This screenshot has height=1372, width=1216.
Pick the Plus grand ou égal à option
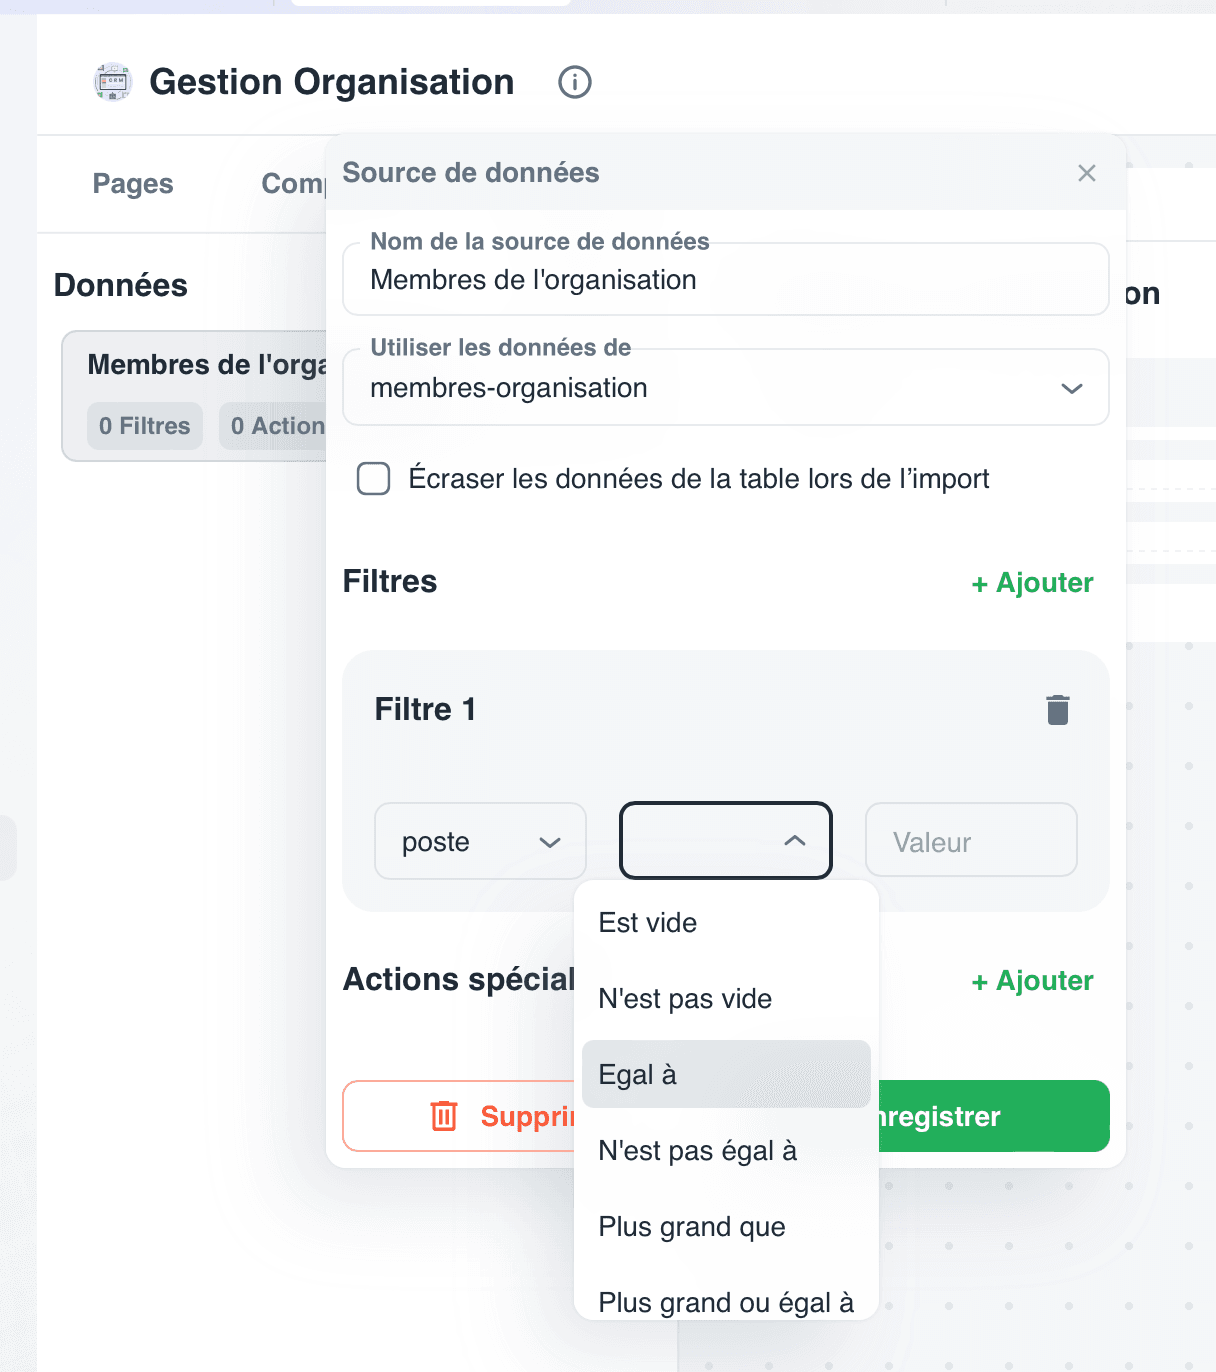tap(726, 1301)
